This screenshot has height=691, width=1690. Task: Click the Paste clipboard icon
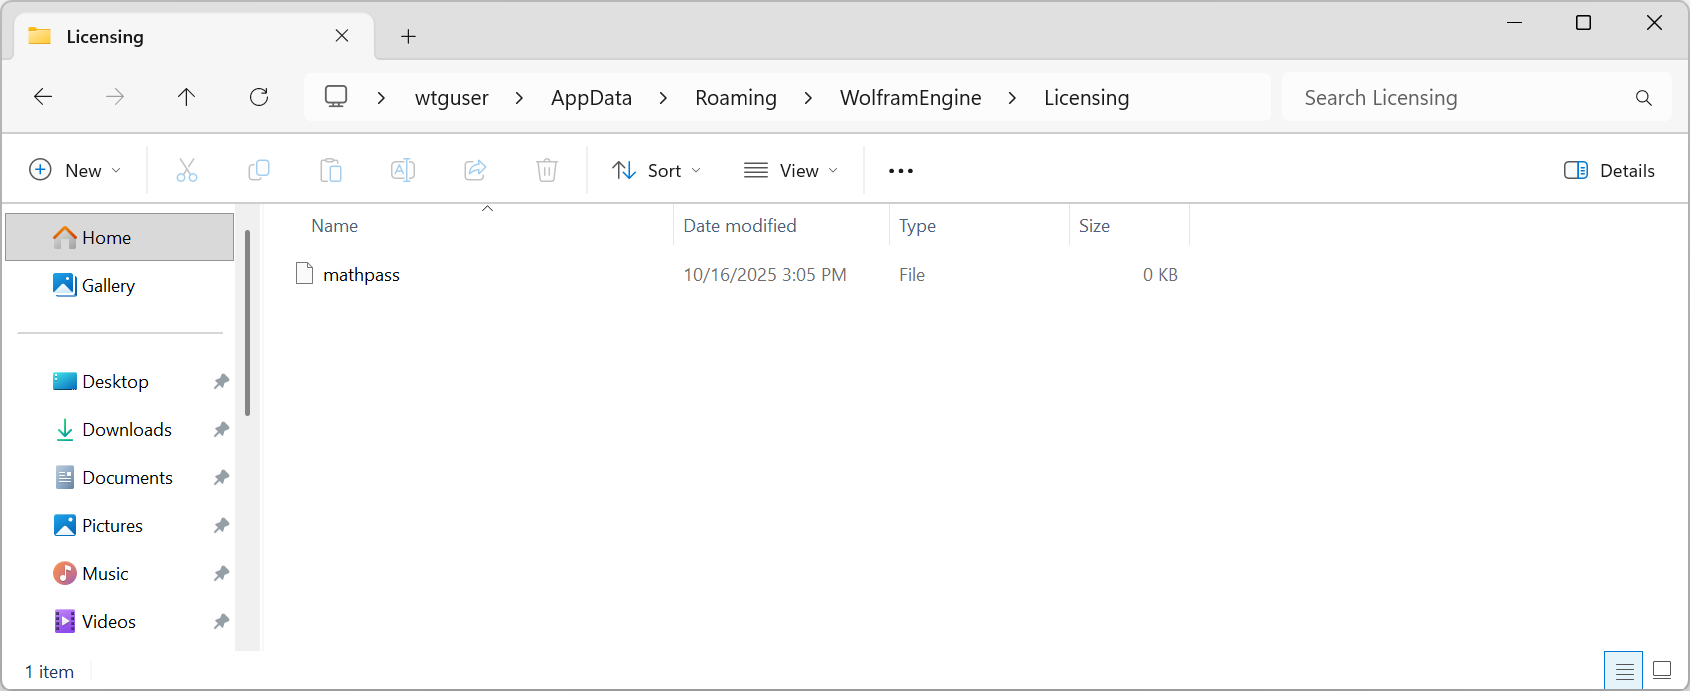331,171
